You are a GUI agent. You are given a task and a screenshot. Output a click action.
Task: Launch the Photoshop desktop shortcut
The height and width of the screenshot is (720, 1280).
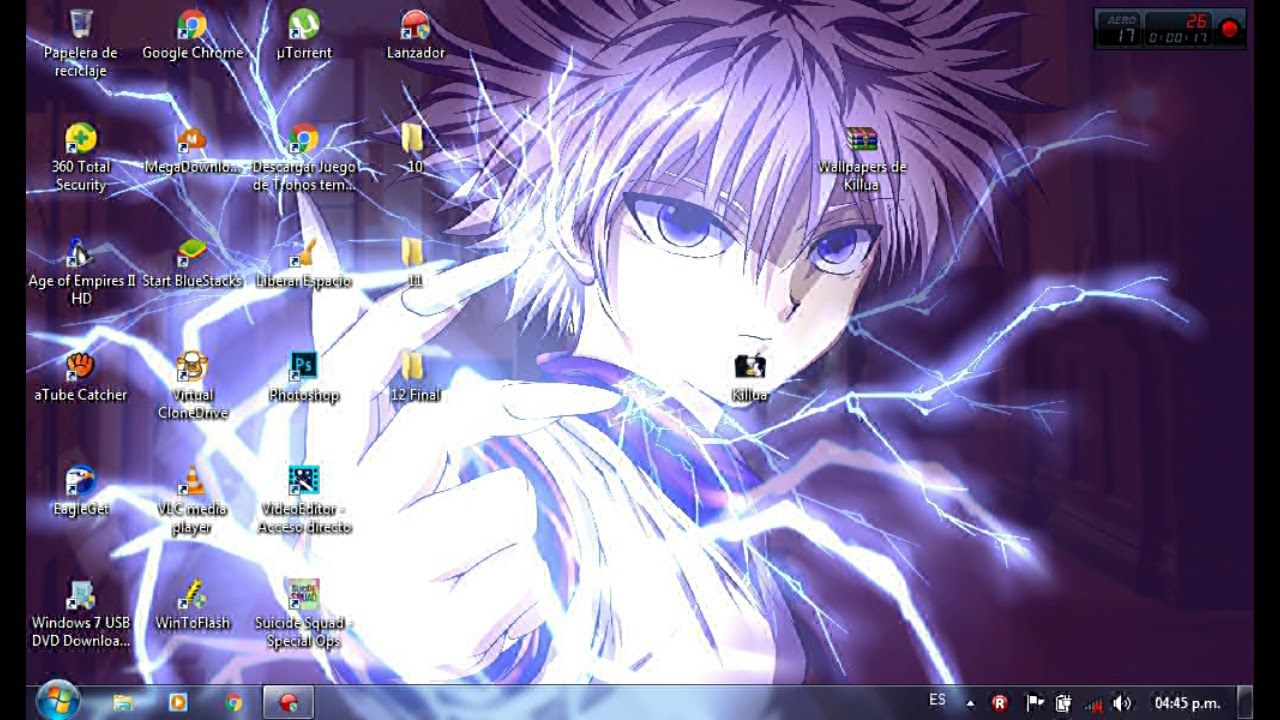pyautogui.click(x=303, y=377)
